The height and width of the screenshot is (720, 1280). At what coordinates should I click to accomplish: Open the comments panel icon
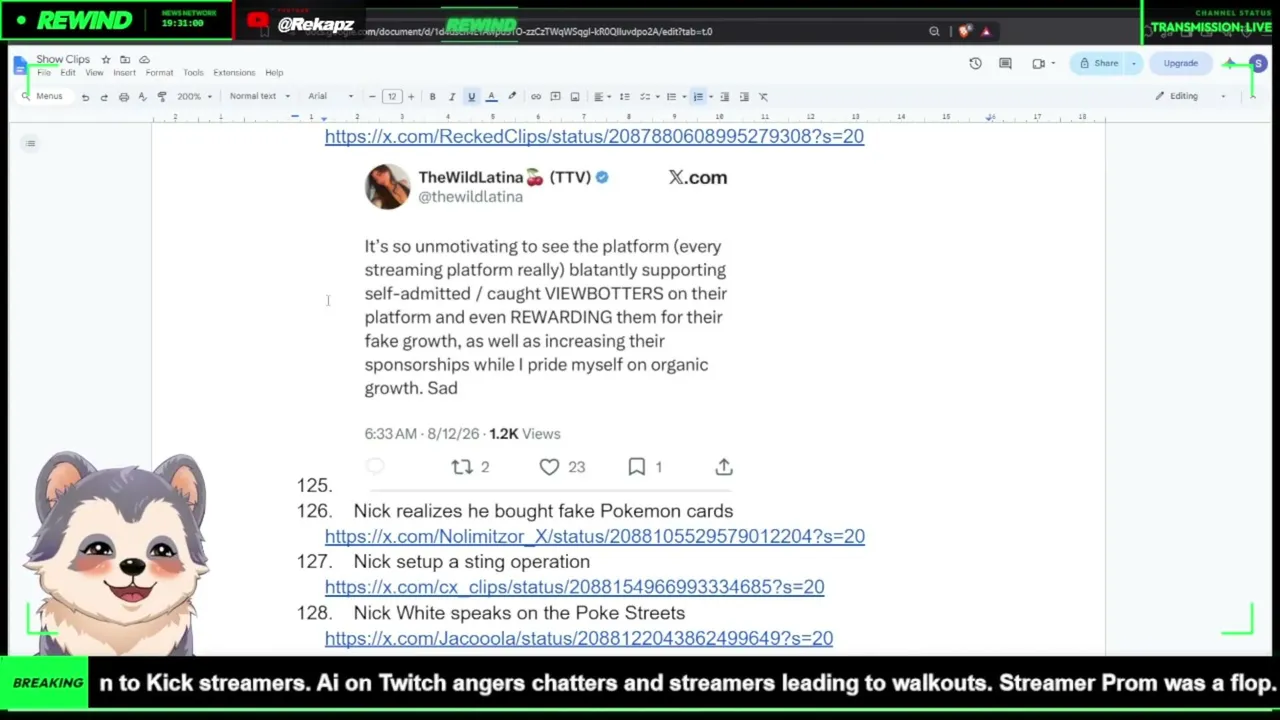[x=1005, y=63]
